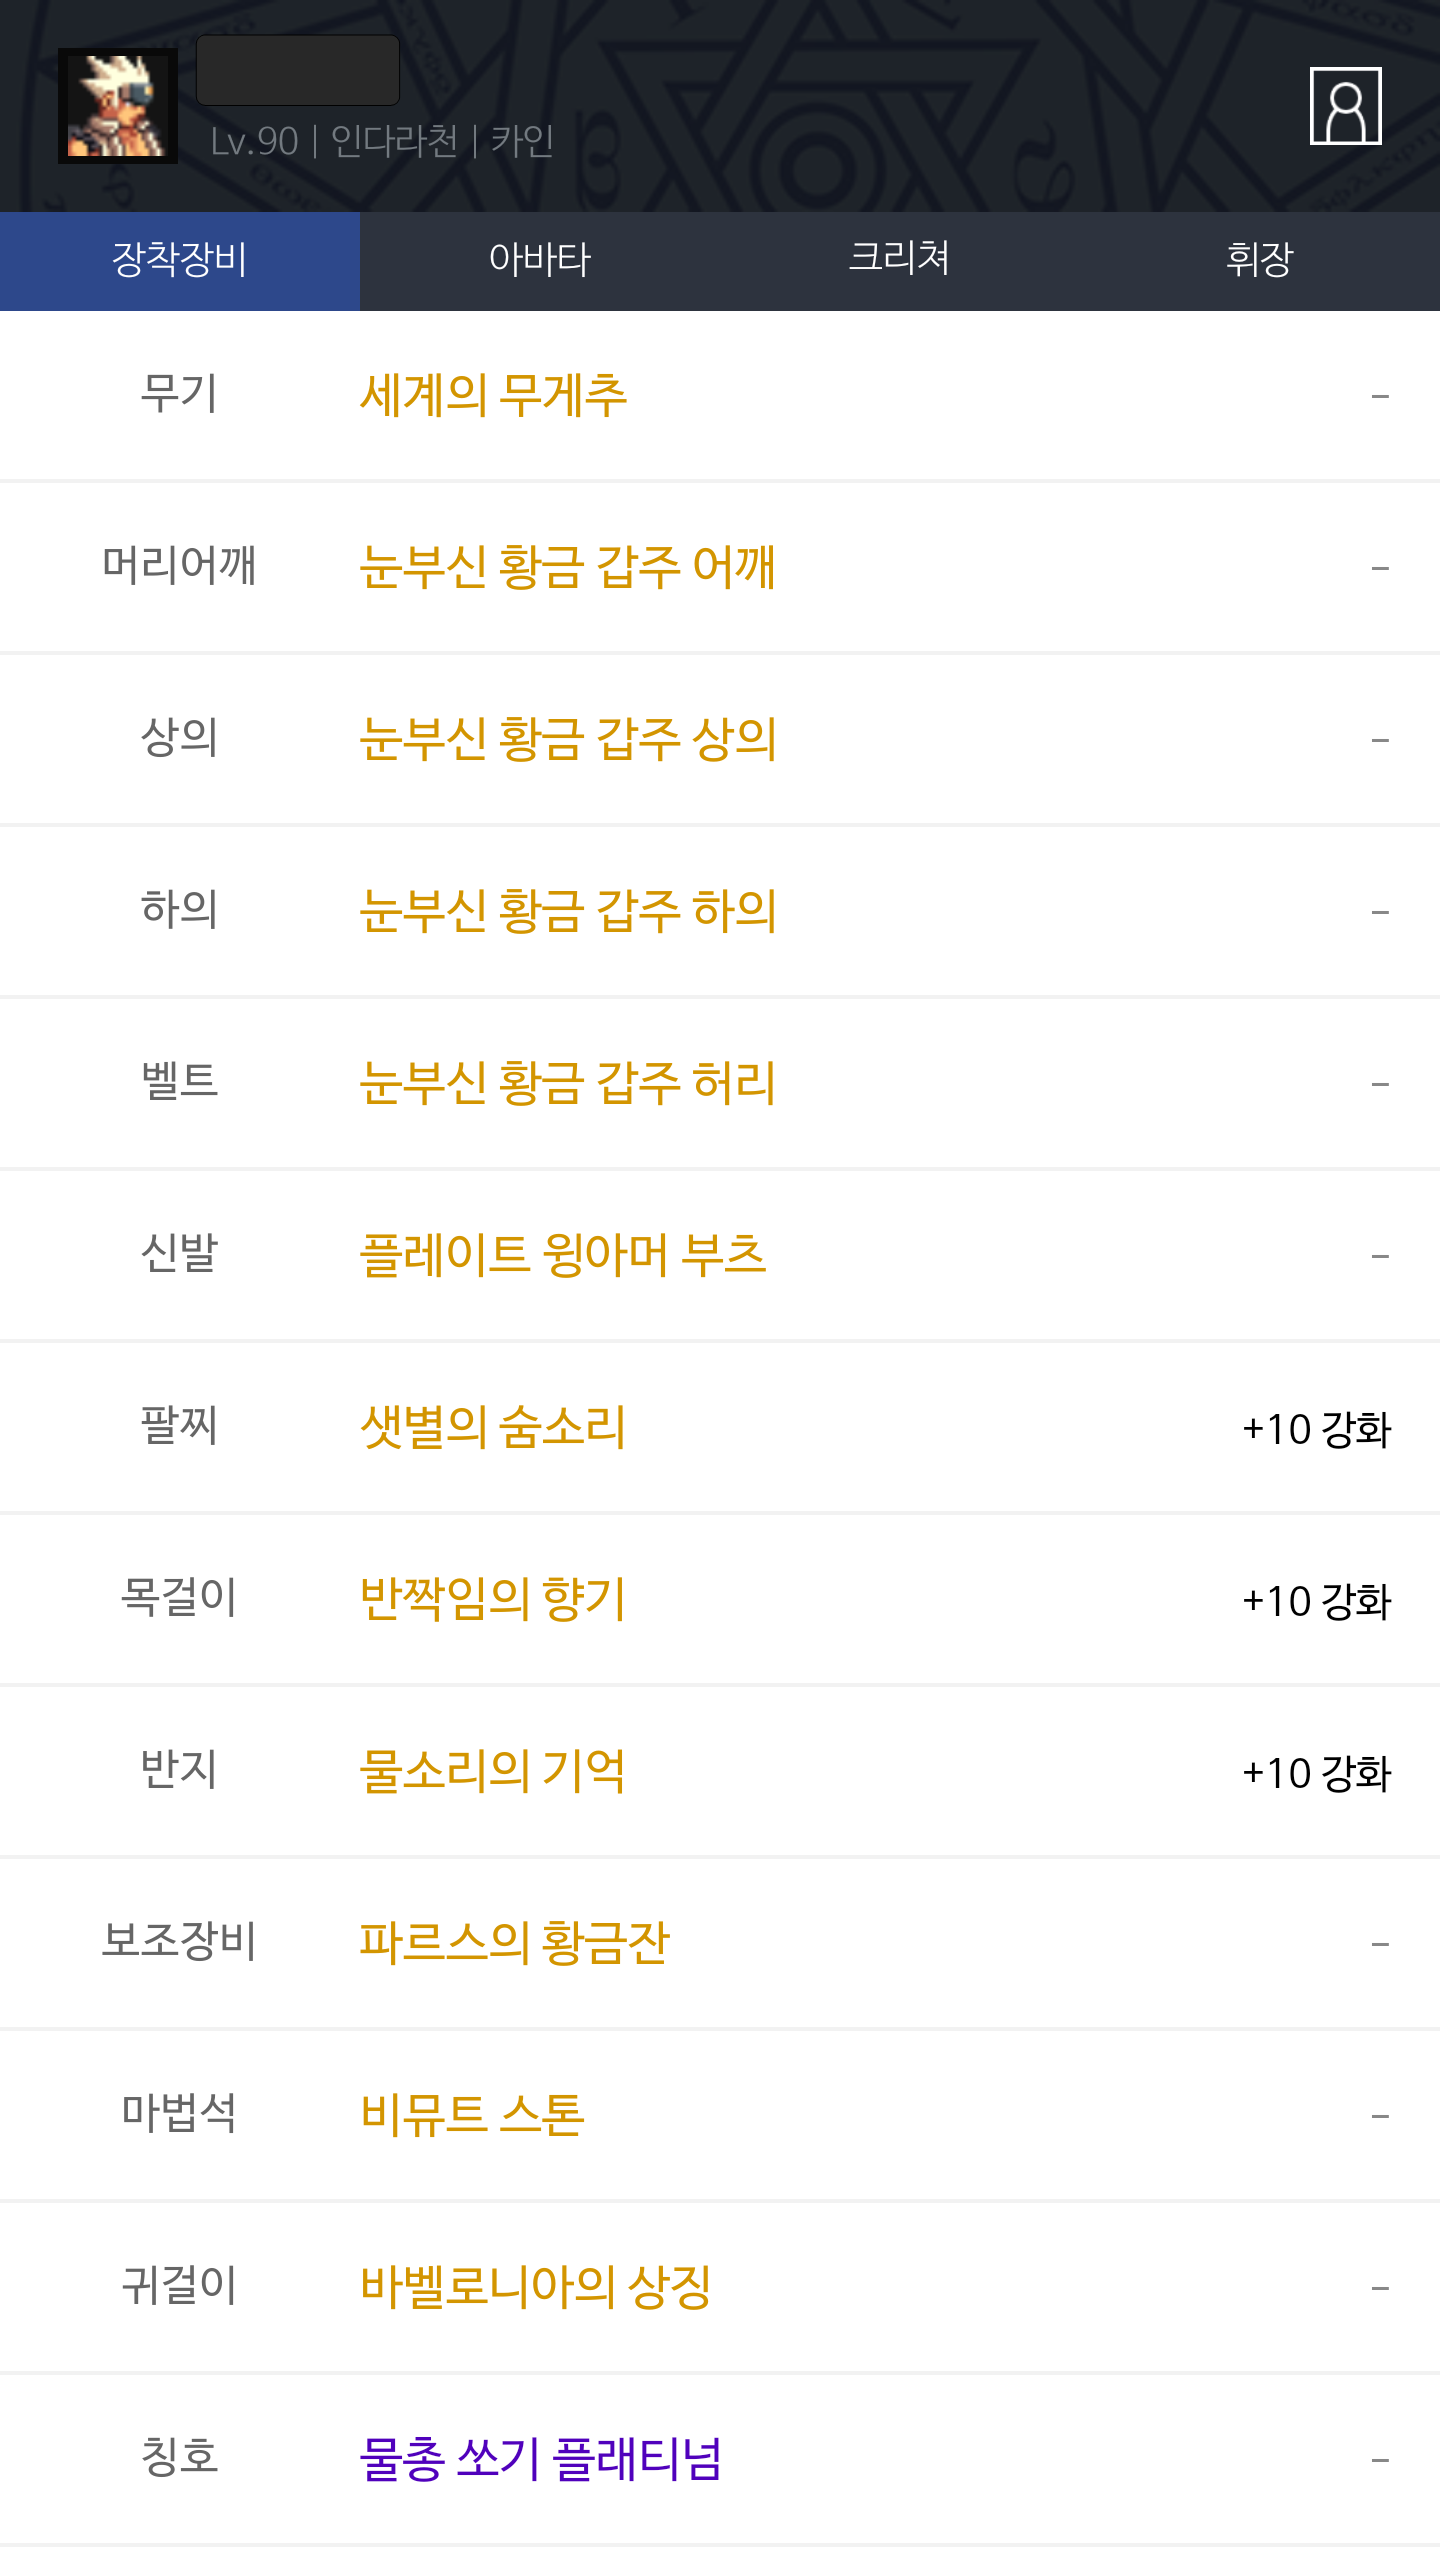Select necklace 반짝임의 향기
1440x2560 pixels.
point(493,1600)
